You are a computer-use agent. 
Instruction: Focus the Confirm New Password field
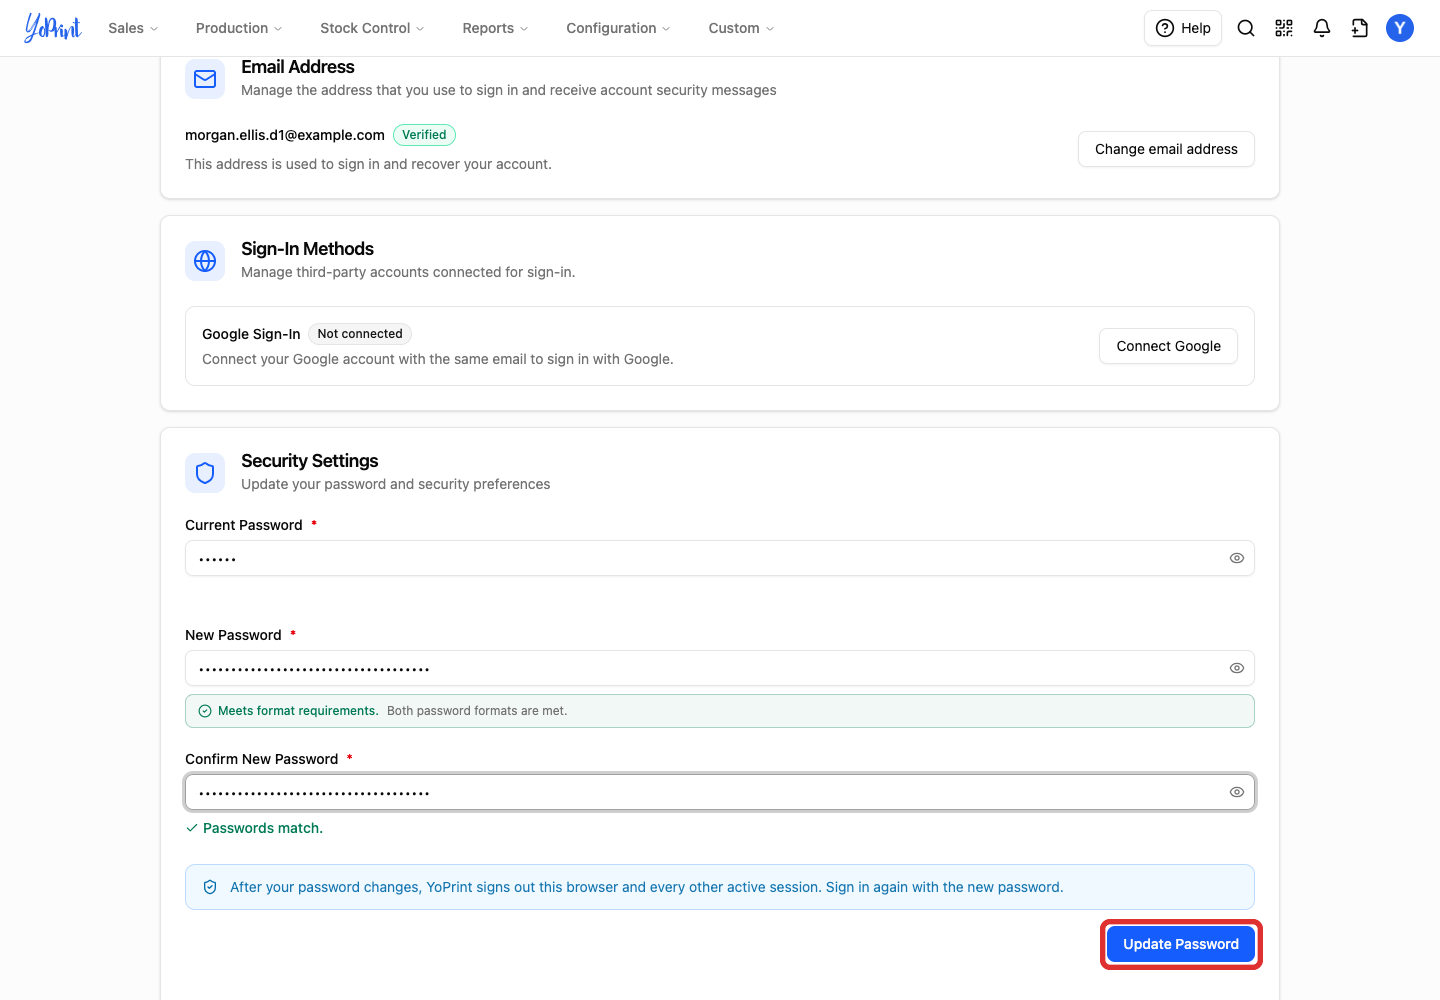click(720, 792)
